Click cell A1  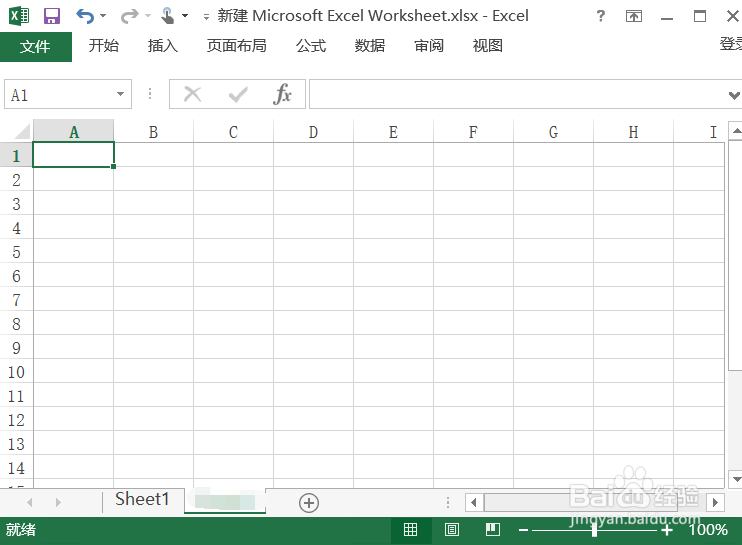point(73,155)
